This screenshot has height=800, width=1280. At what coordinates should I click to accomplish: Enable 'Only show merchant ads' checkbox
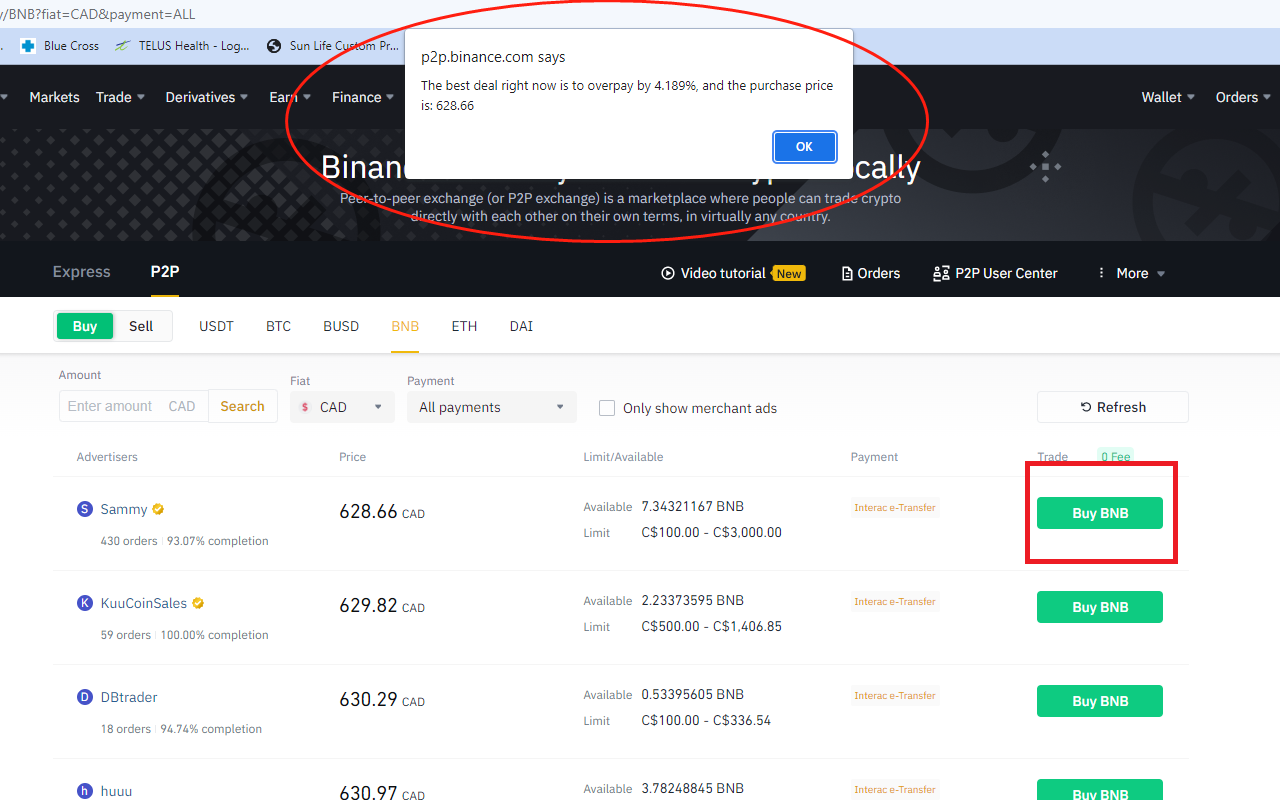coord(607,408)
